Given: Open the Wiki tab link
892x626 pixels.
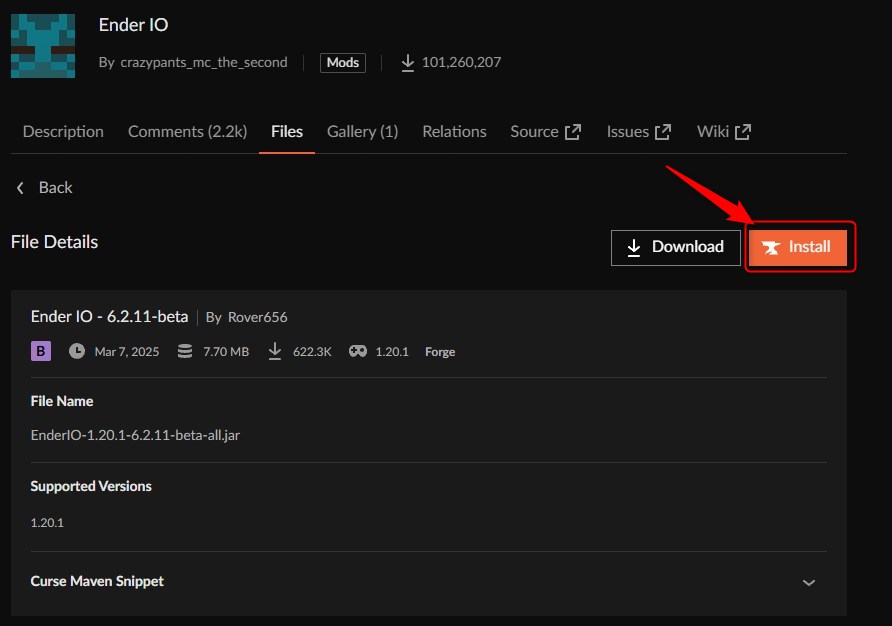Looking at the screenshot, I should click(x=724, y=131).
